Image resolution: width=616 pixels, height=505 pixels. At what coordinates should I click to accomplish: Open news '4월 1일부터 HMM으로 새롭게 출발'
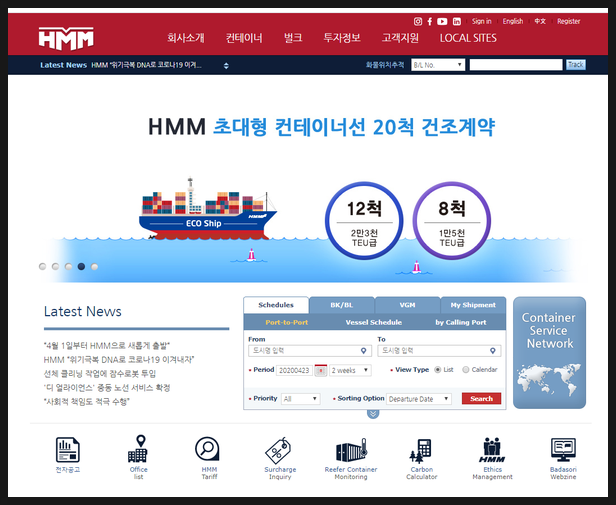coord(106,346)
